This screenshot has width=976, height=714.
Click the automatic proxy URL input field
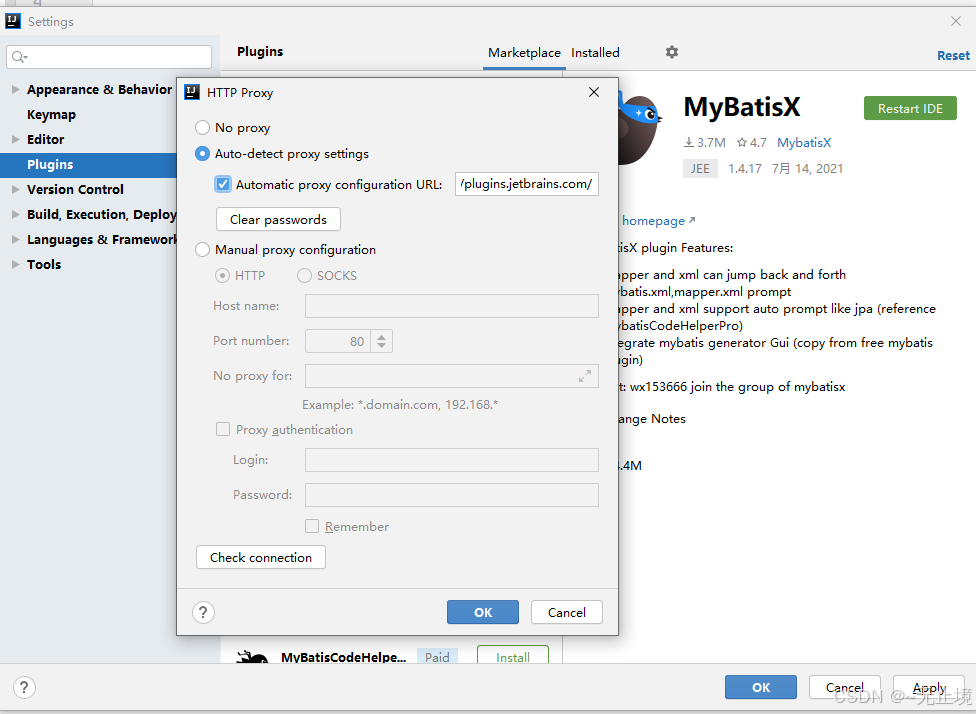coord(527,184)
